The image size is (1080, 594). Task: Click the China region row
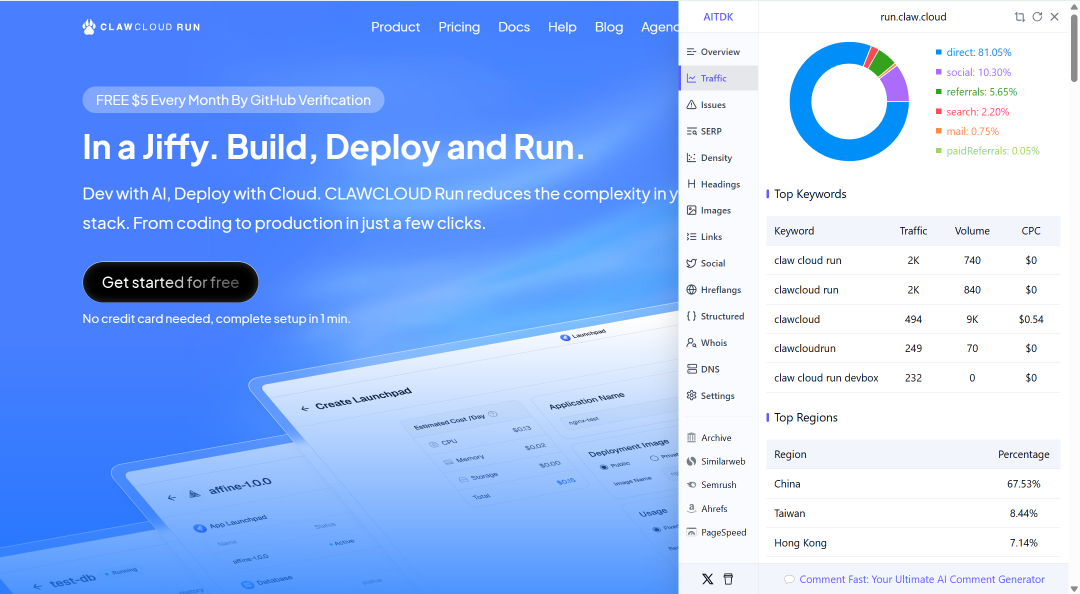point(913,484)
